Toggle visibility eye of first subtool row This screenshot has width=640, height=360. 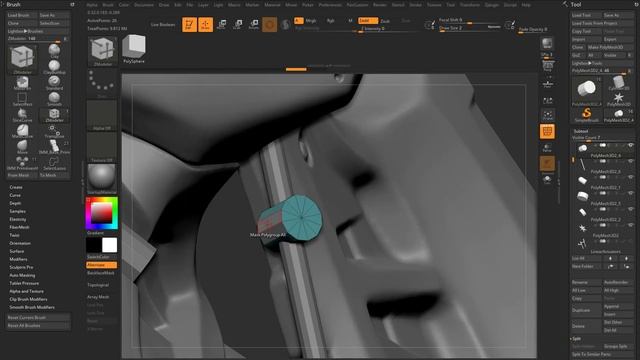click(631, 145)
